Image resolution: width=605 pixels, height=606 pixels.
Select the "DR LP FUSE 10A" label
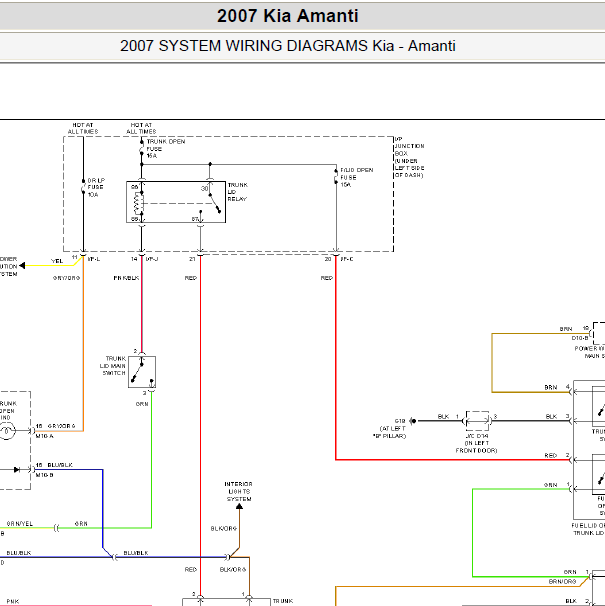(96, 187)
